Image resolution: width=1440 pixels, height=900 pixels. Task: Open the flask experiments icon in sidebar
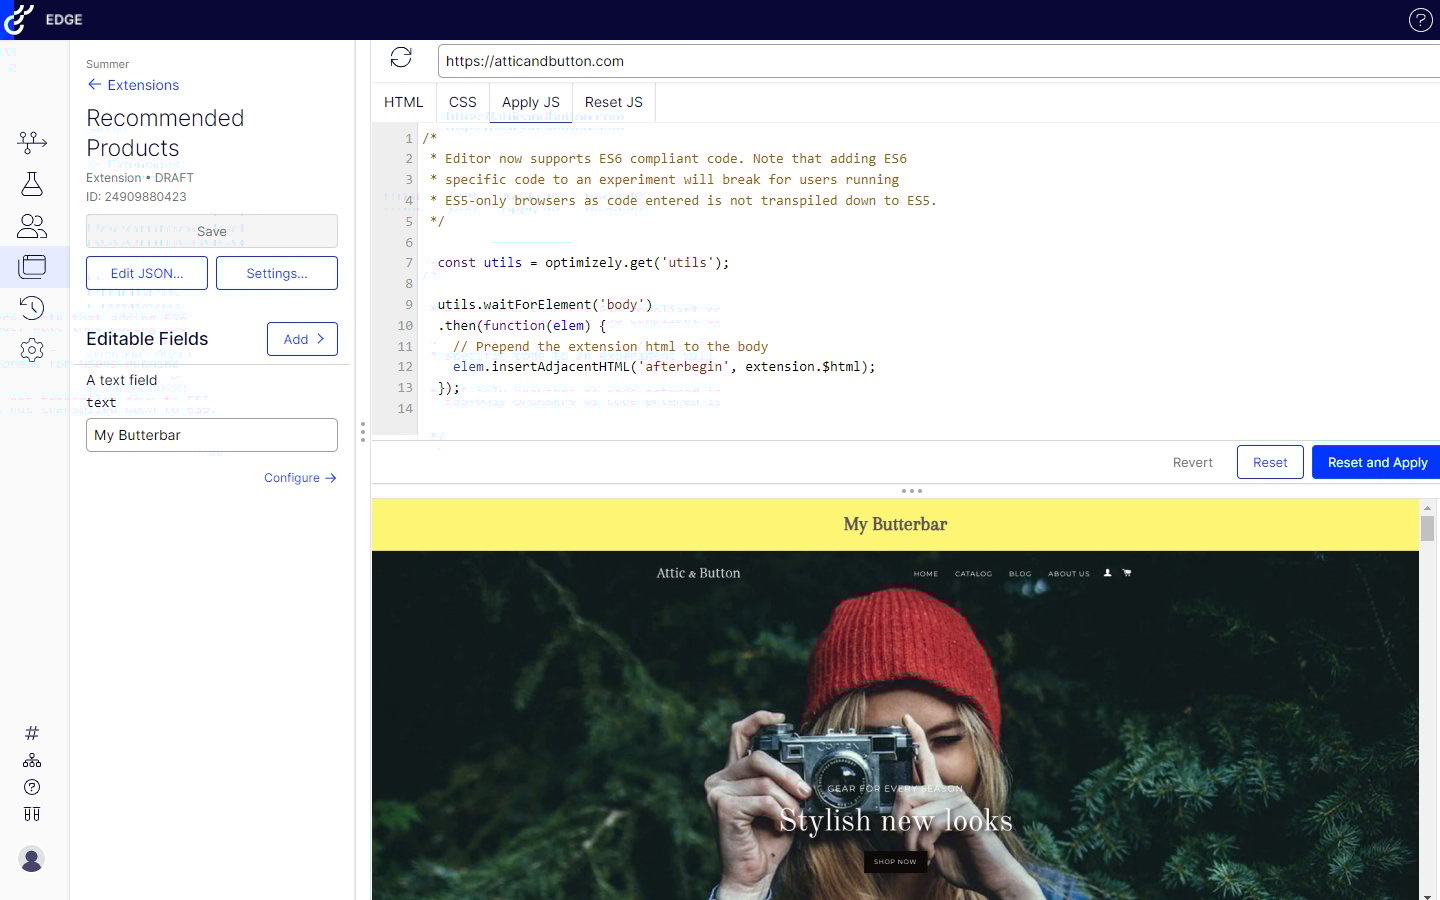[32, 184]
